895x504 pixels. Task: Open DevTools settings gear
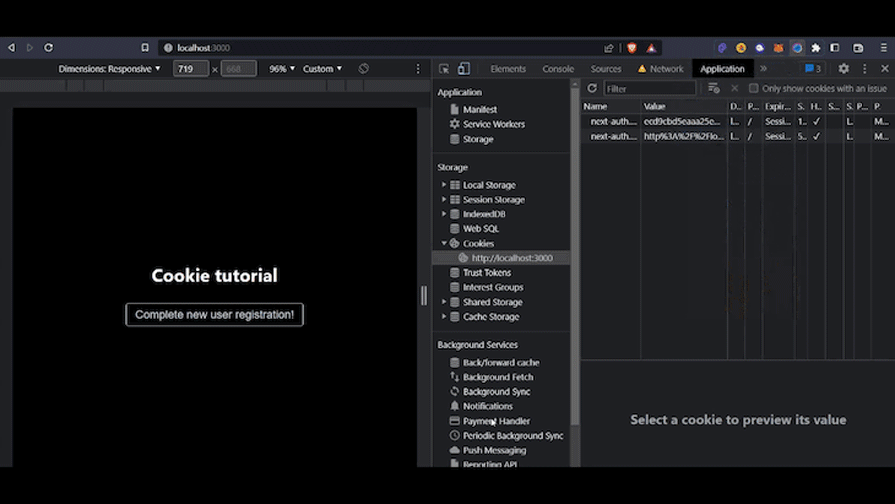tap(843, 69)
